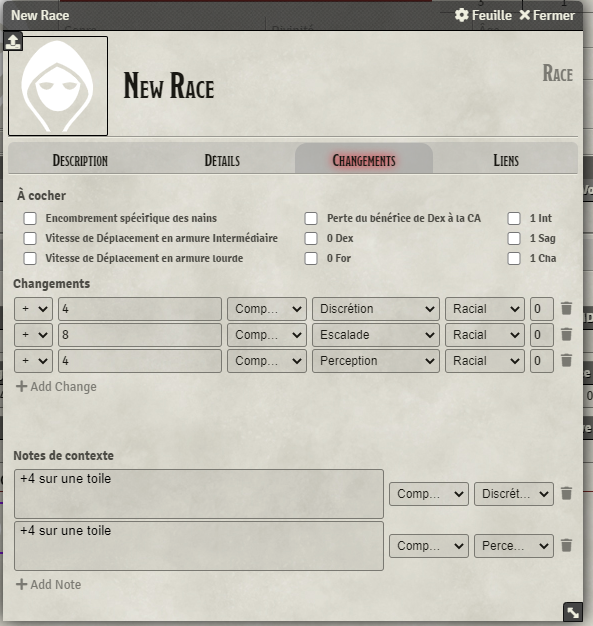
Task: Open sheet settings gear icon Feuille
Action: pyautogui.click(x=462, y=15)
